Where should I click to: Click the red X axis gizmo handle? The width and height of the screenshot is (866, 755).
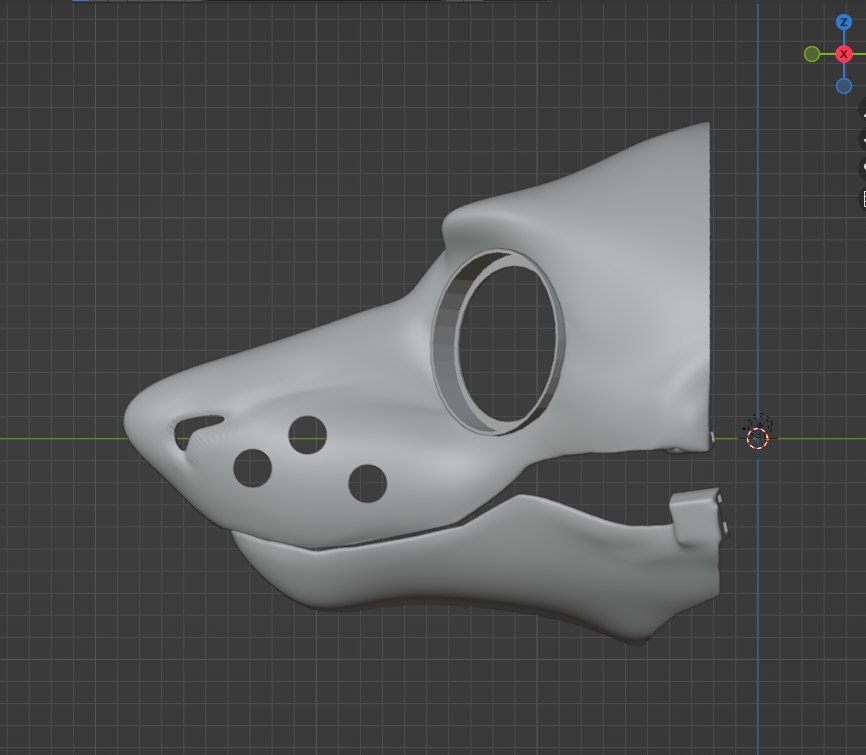tap(843, 54)
